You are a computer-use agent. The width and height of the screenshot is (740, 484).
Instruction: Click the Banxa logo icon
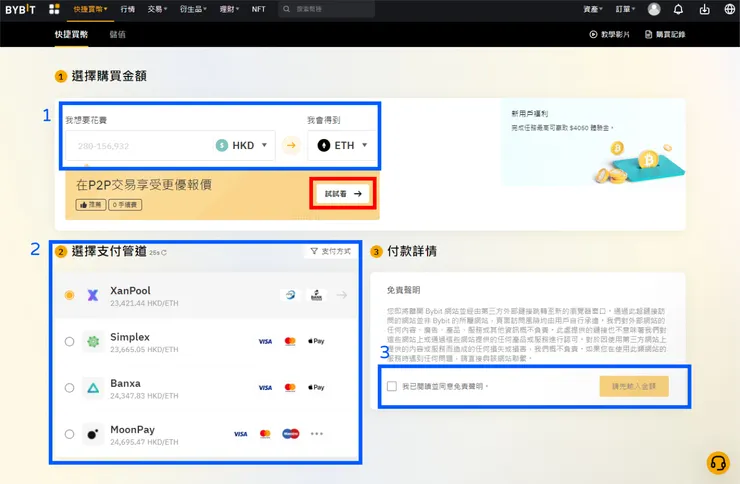(x=93, y=388)
